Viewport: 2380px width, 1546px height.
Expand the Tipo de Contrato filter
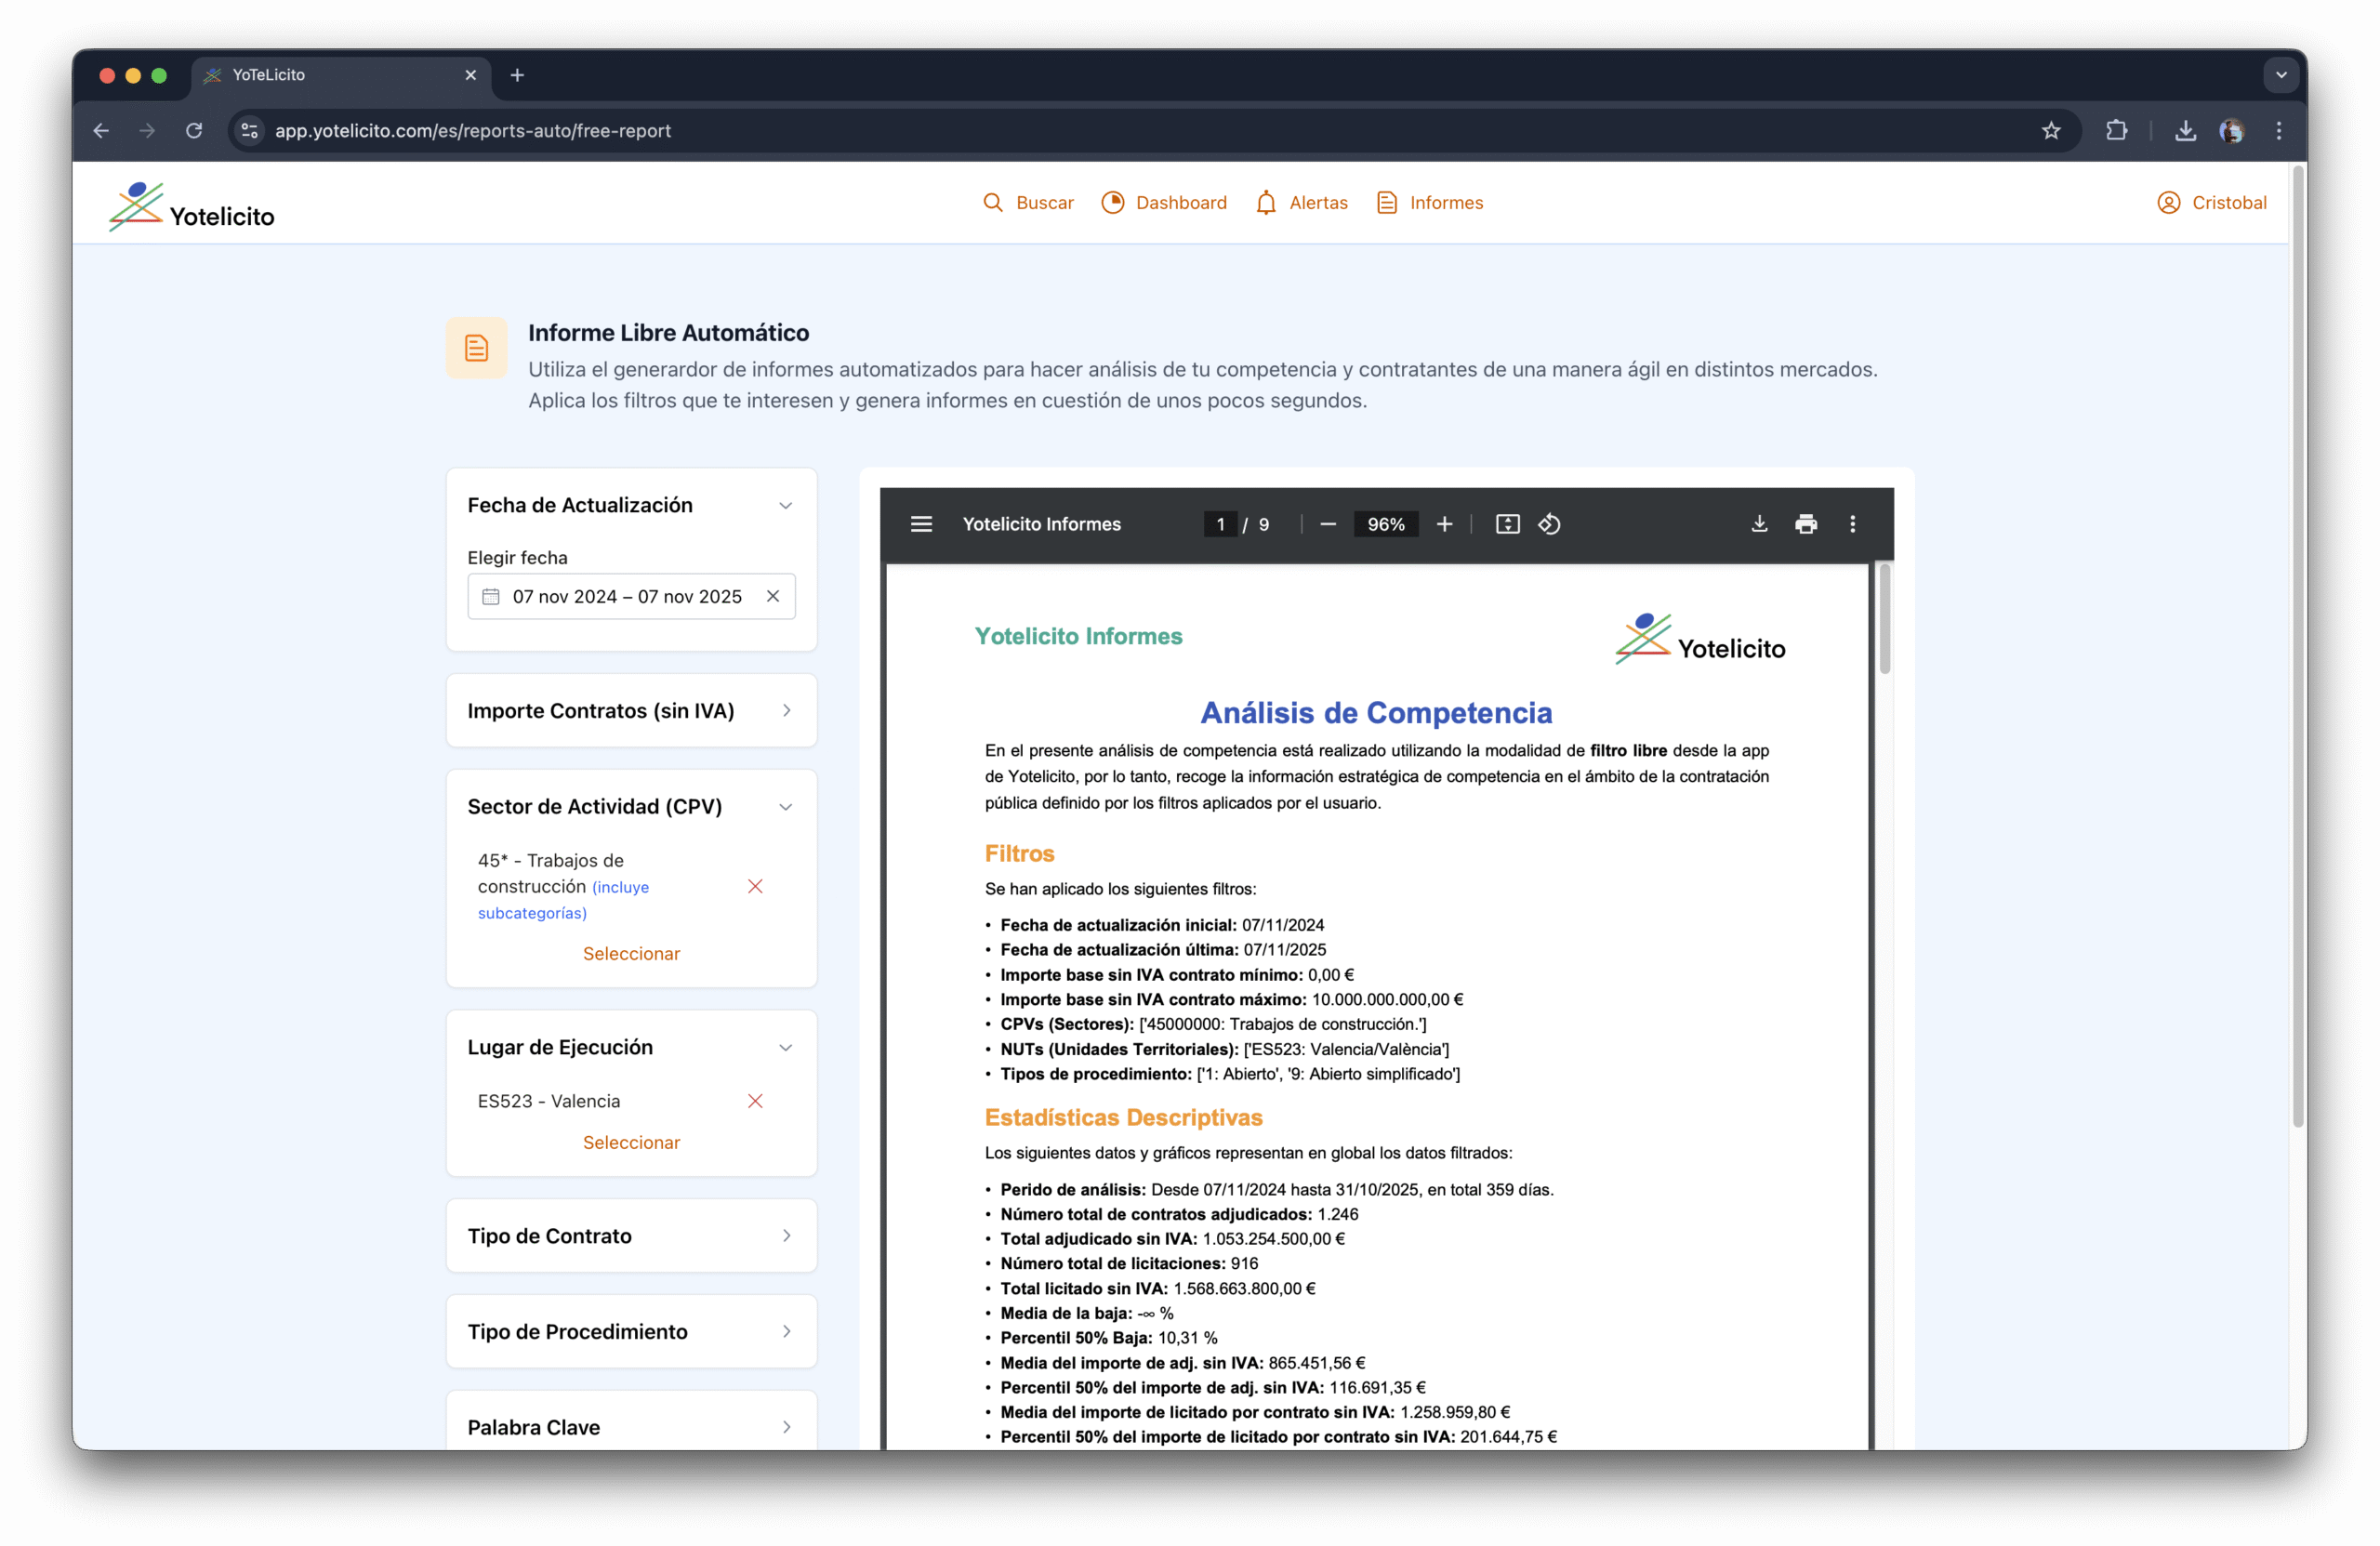[785, 1235]
